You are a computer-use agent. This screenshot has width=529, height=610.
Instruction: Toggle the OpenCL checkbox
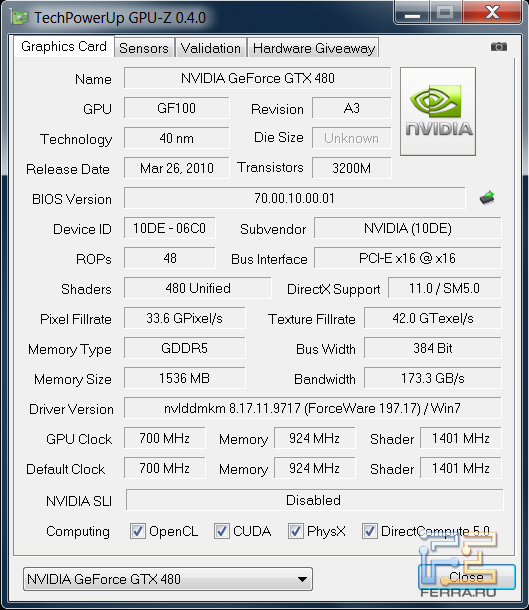[138, 531]
